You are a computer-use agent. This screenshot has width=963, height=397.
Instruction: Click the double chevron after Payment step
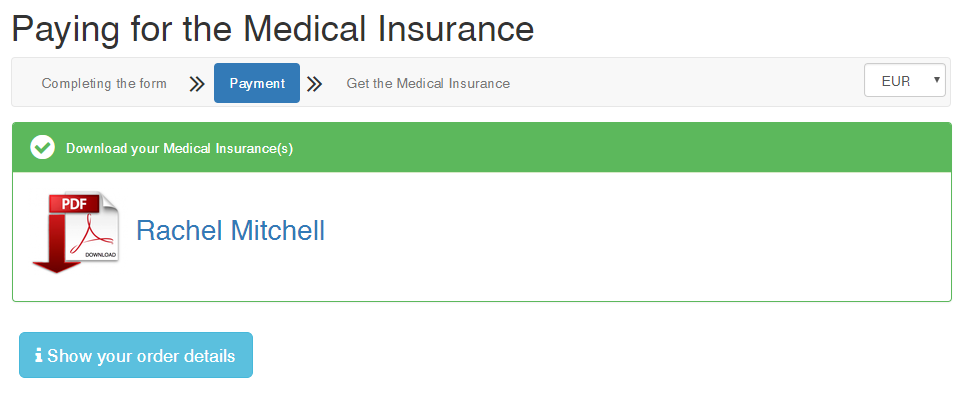[x=314, y=84]
